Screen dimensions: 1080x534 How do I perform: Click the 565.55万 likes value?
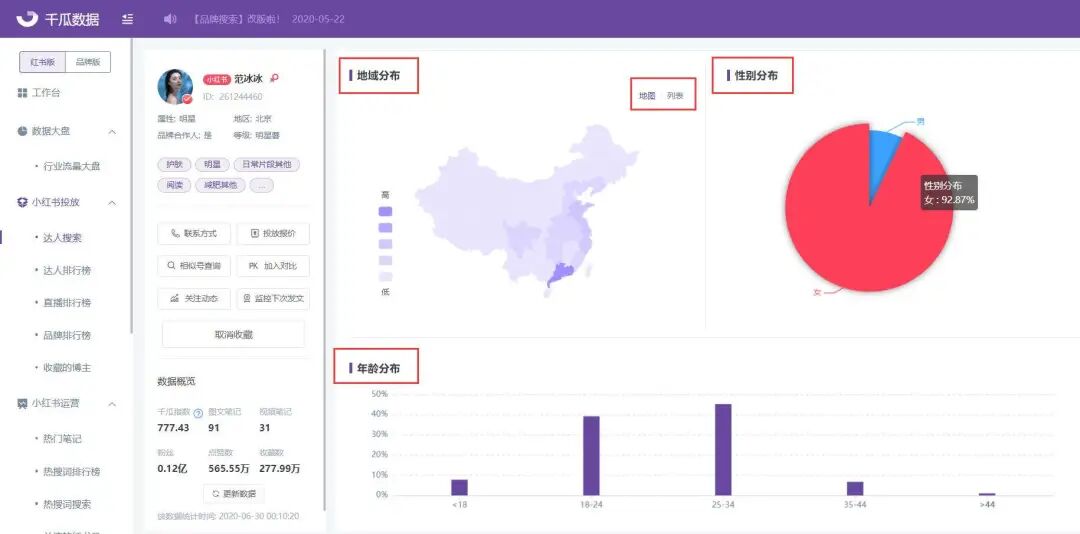point(229,469)
